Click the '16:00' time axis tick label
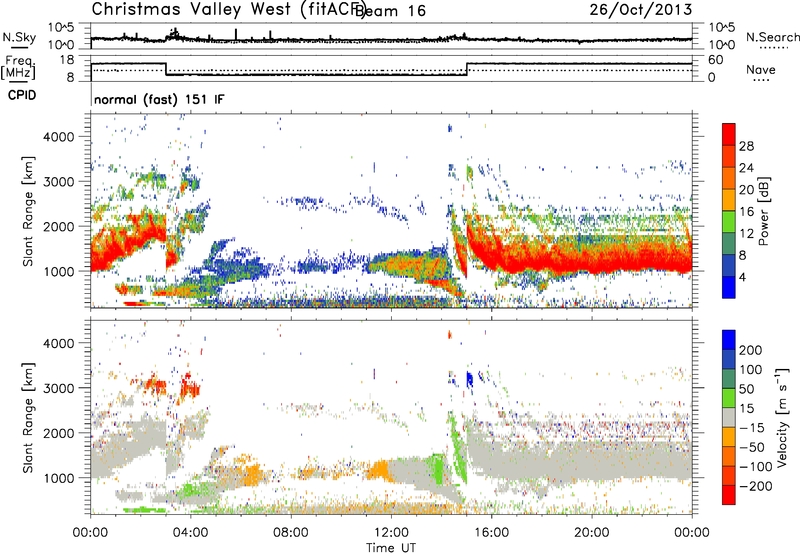The width and height of the screenshot is (800, 554). (x=491, y=533)
